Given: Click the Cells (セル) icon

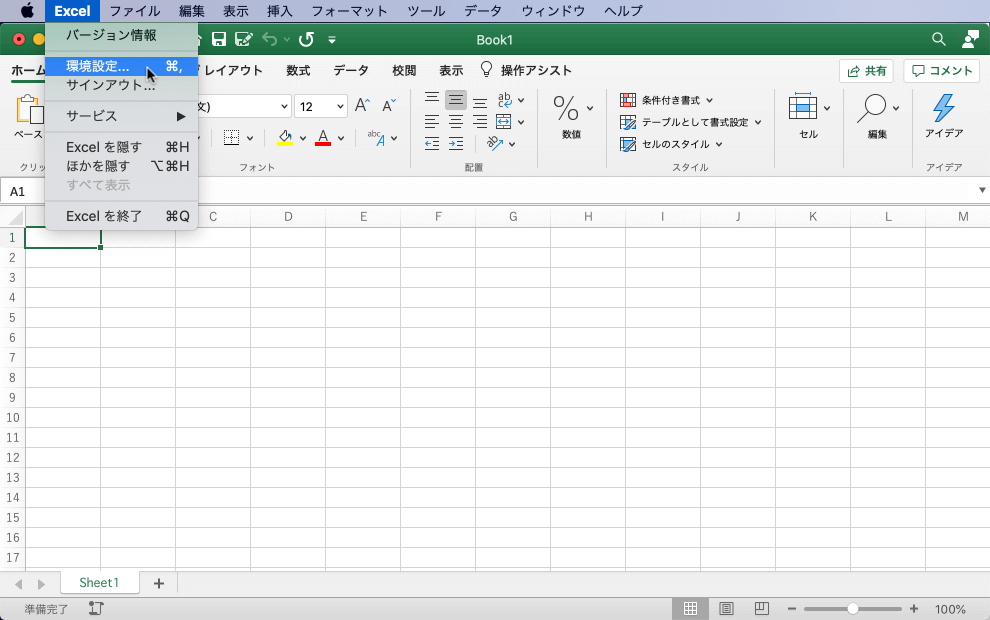Looking at the screenshot, I should pyautogui.click(x=802, y=107).
